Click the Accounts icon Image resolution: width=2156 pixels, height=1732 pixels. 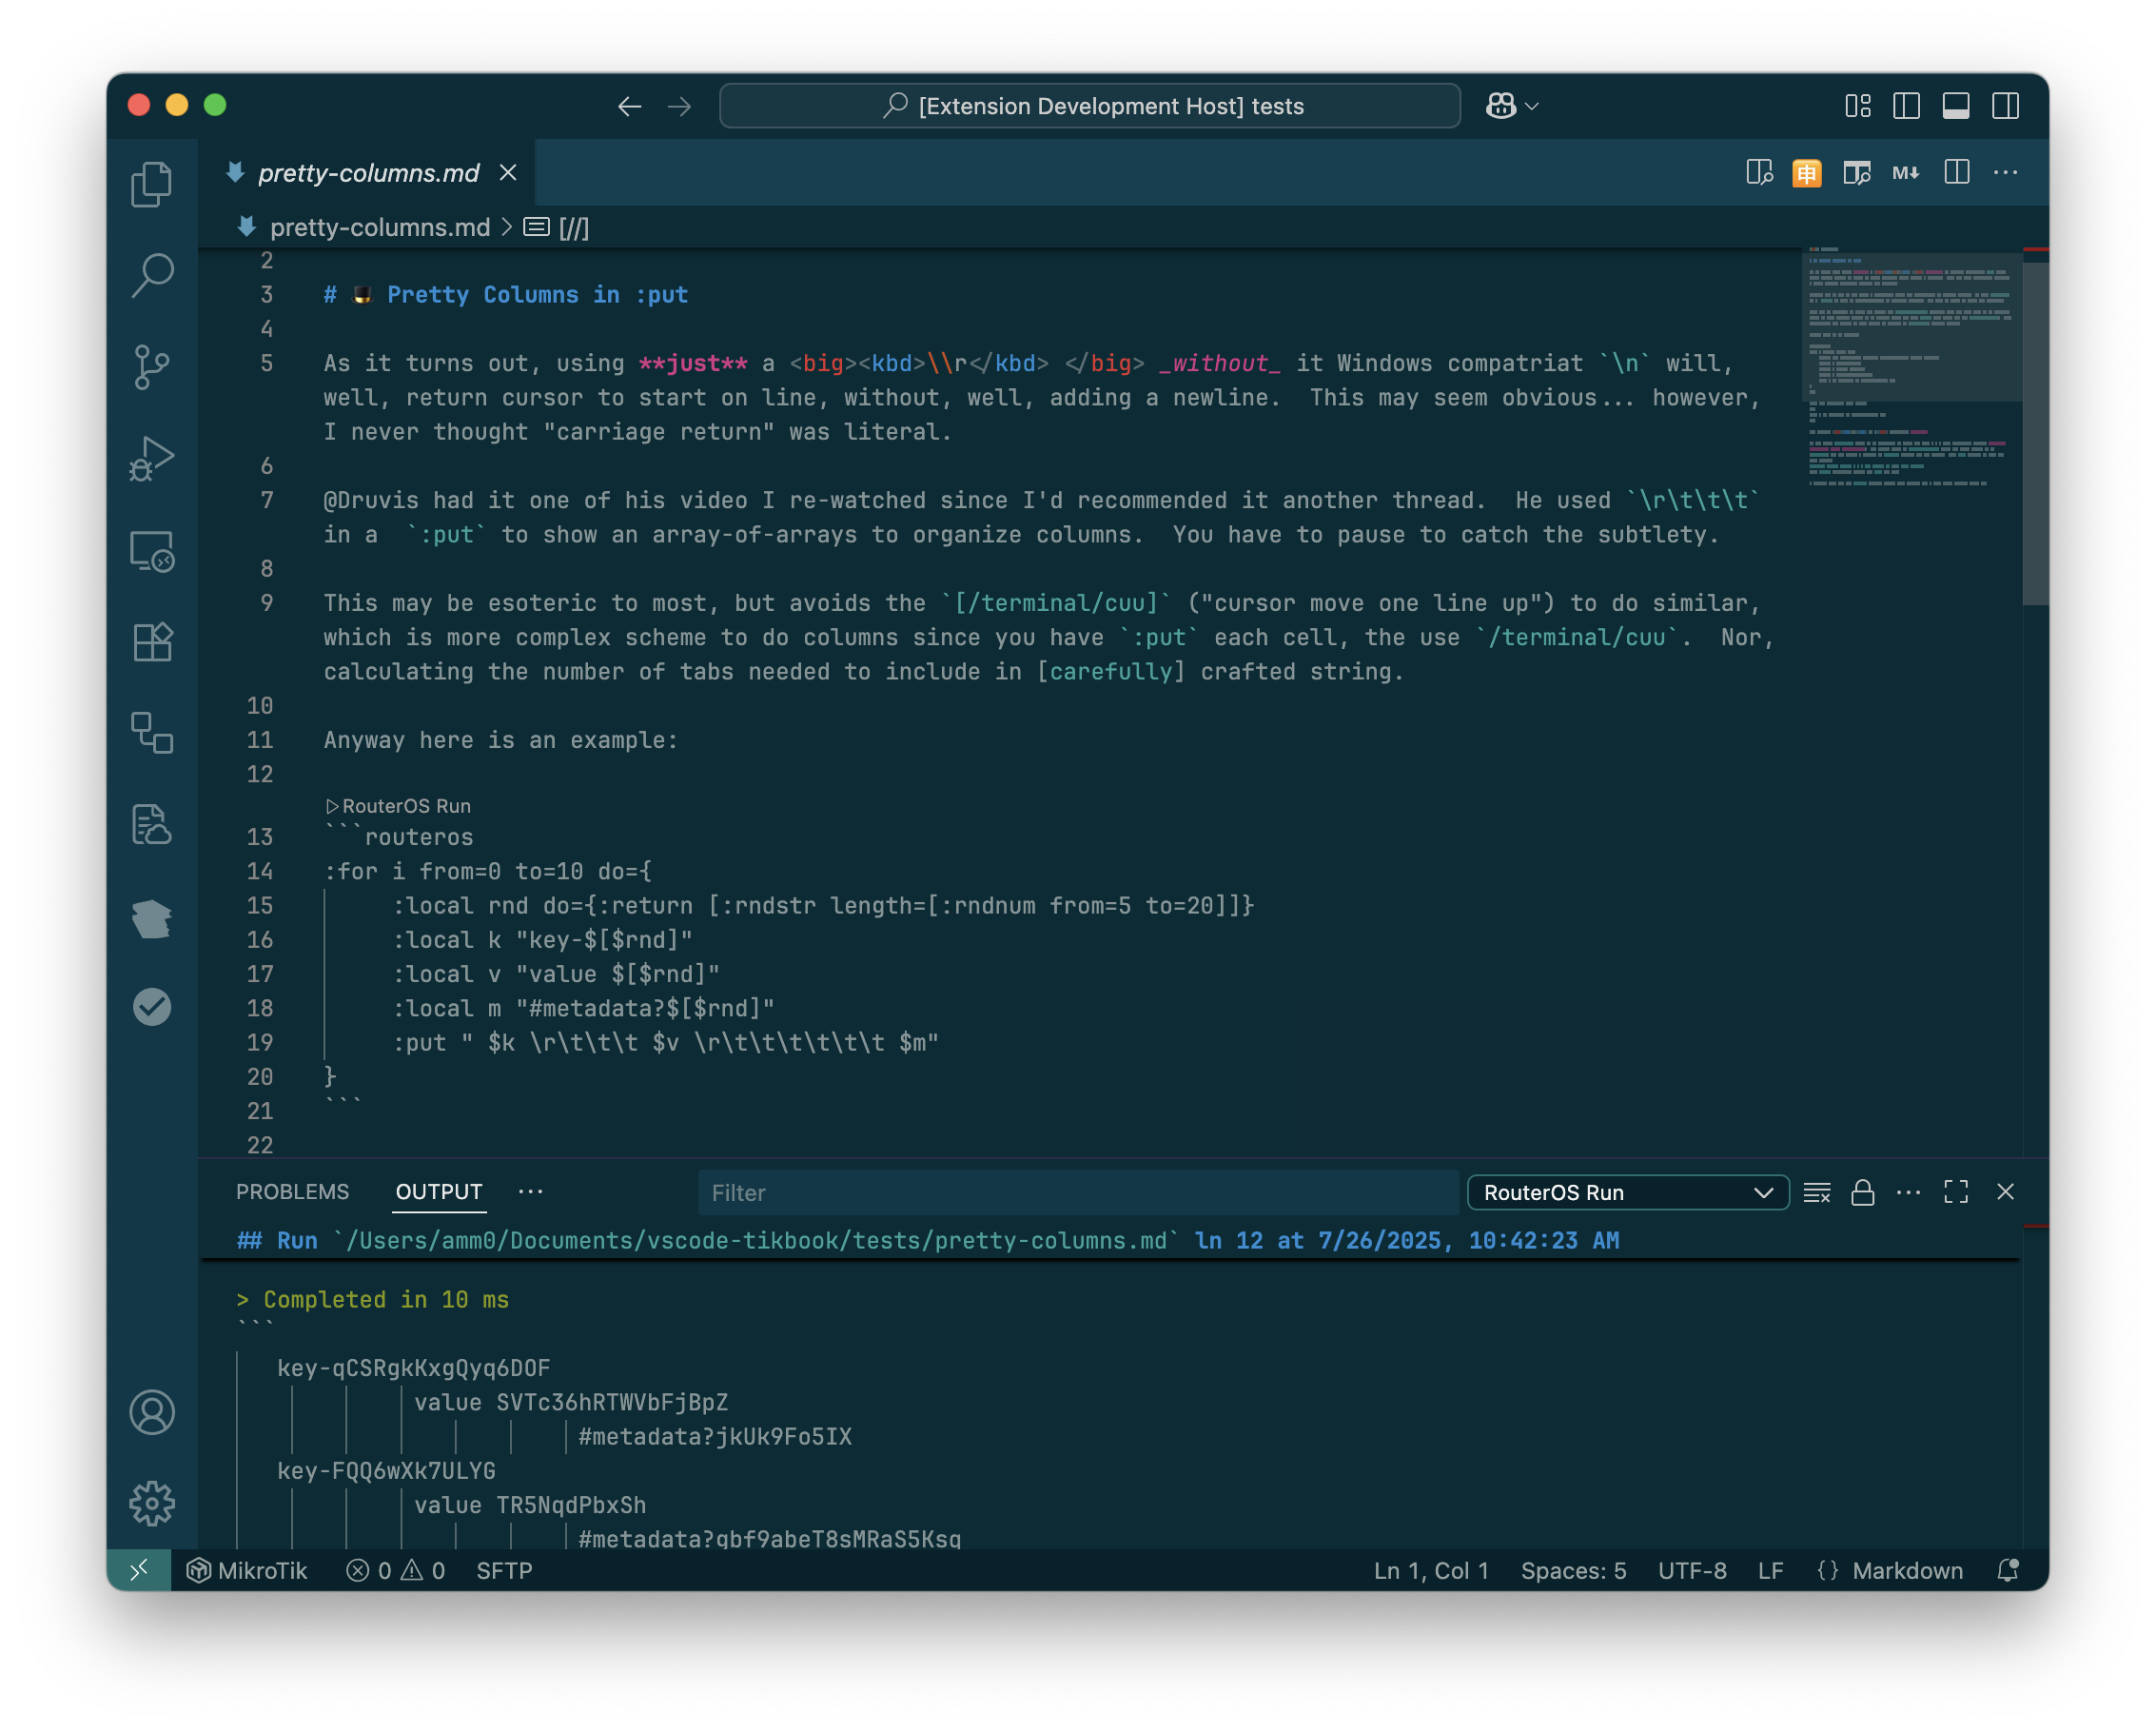152,1412
